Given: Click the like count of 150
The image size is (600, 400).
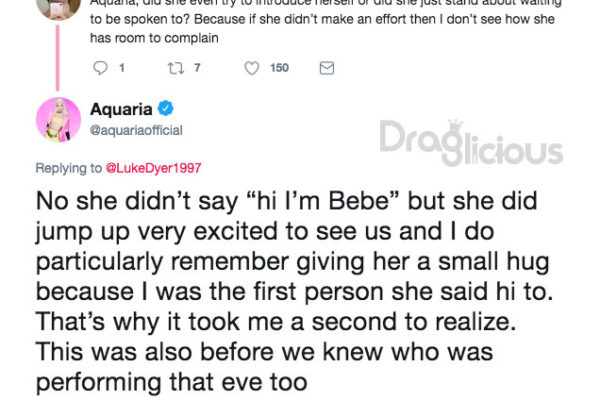Looking at the screenshot, I should (x=279, y=68).
